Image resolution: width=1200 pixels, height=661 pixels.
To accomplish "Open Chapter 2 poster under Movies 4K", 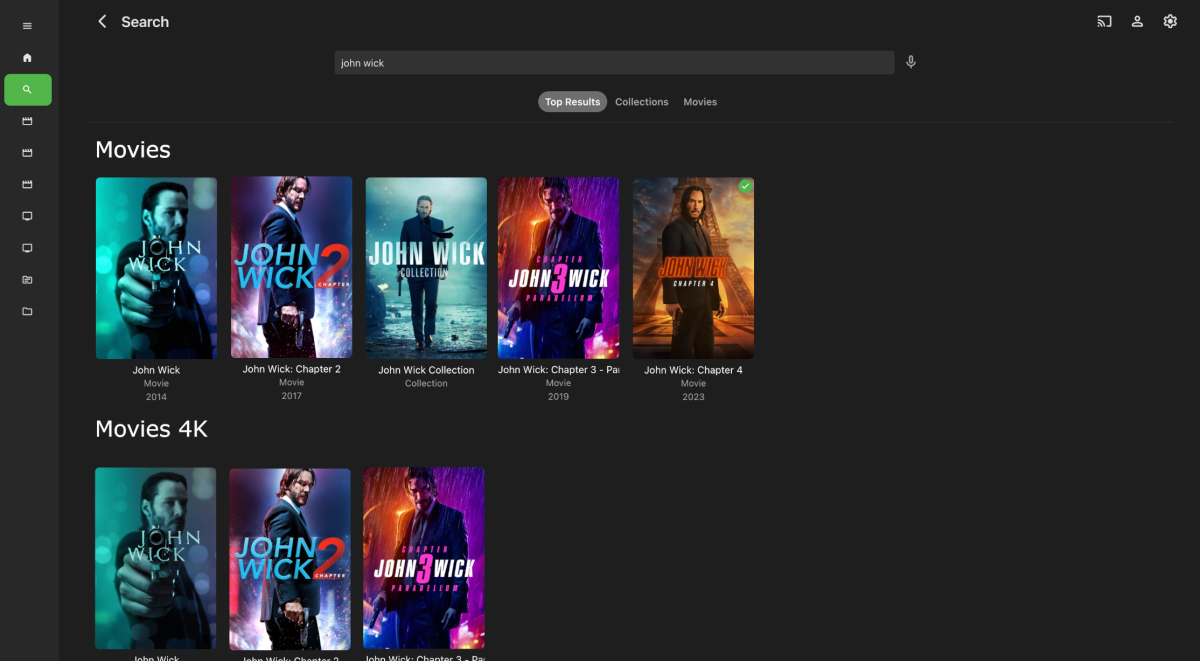I will (x=290, y=558).
